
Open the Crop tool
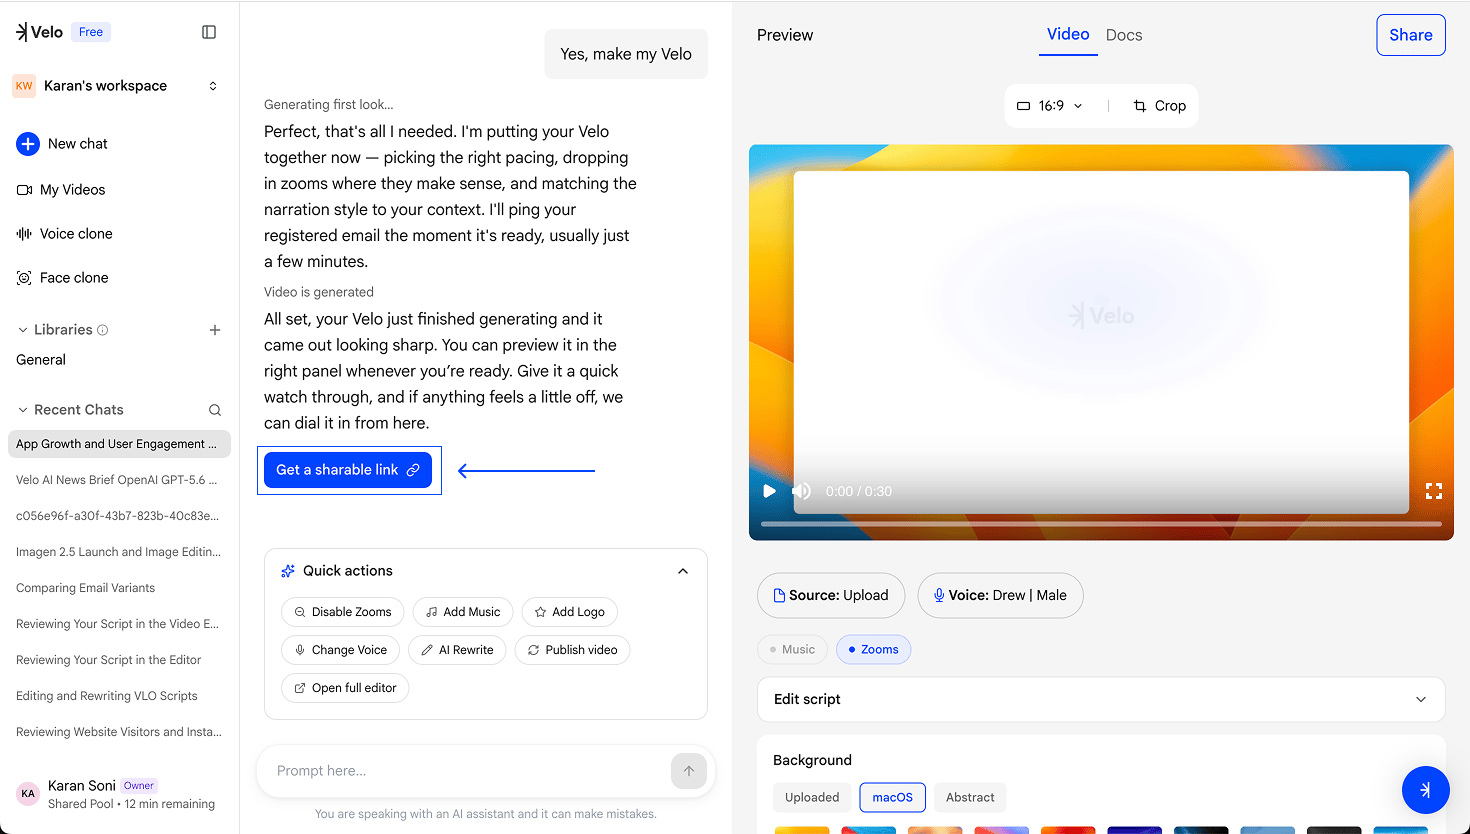click(x=1160, y=106)
